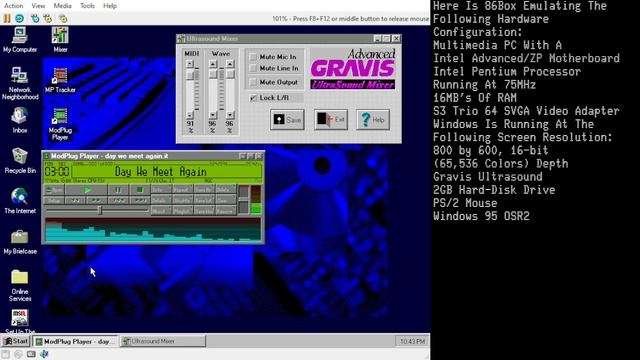Select the Inbox desktop icon

(20, 120)
